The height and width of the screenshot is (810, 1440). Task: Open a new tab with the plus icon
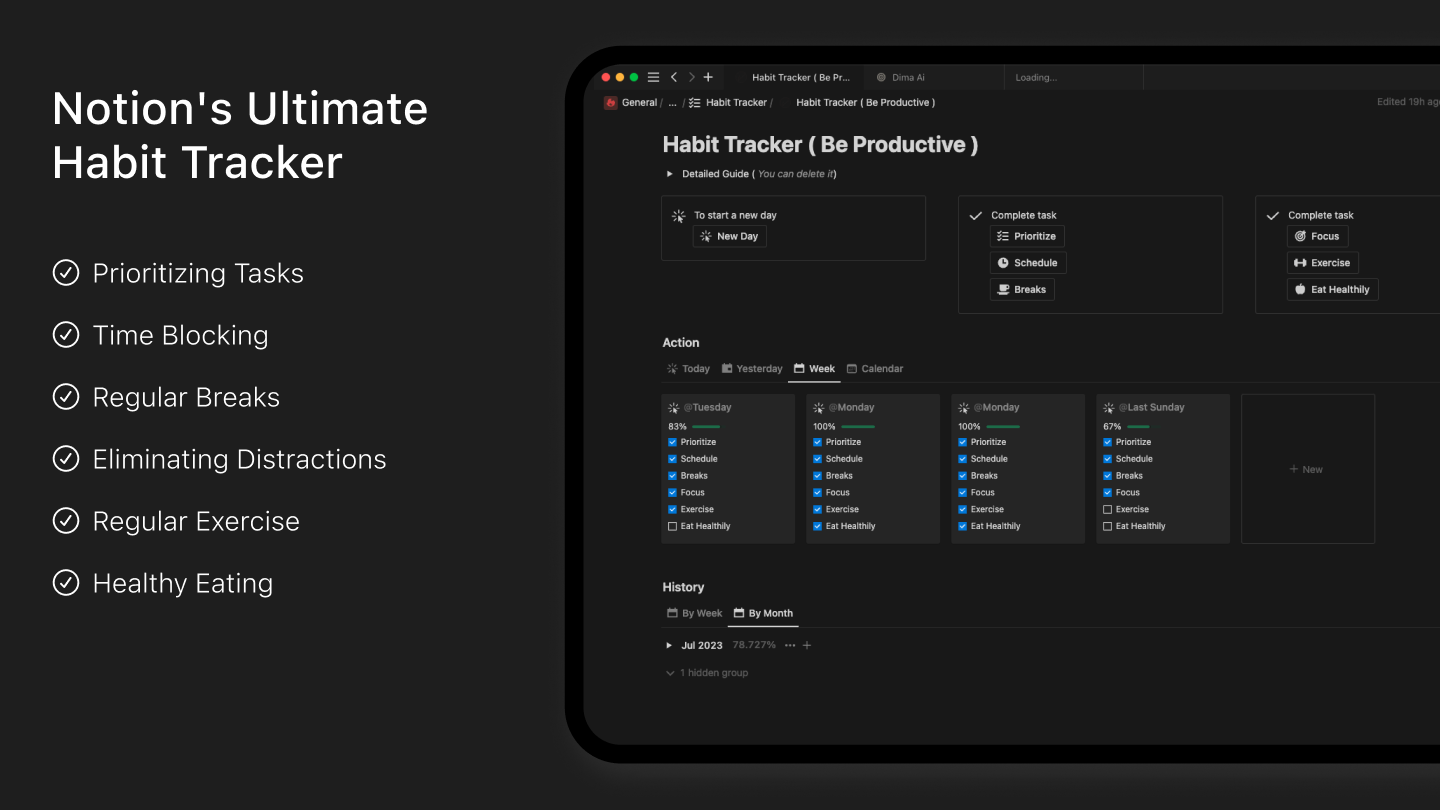(708, 77)
